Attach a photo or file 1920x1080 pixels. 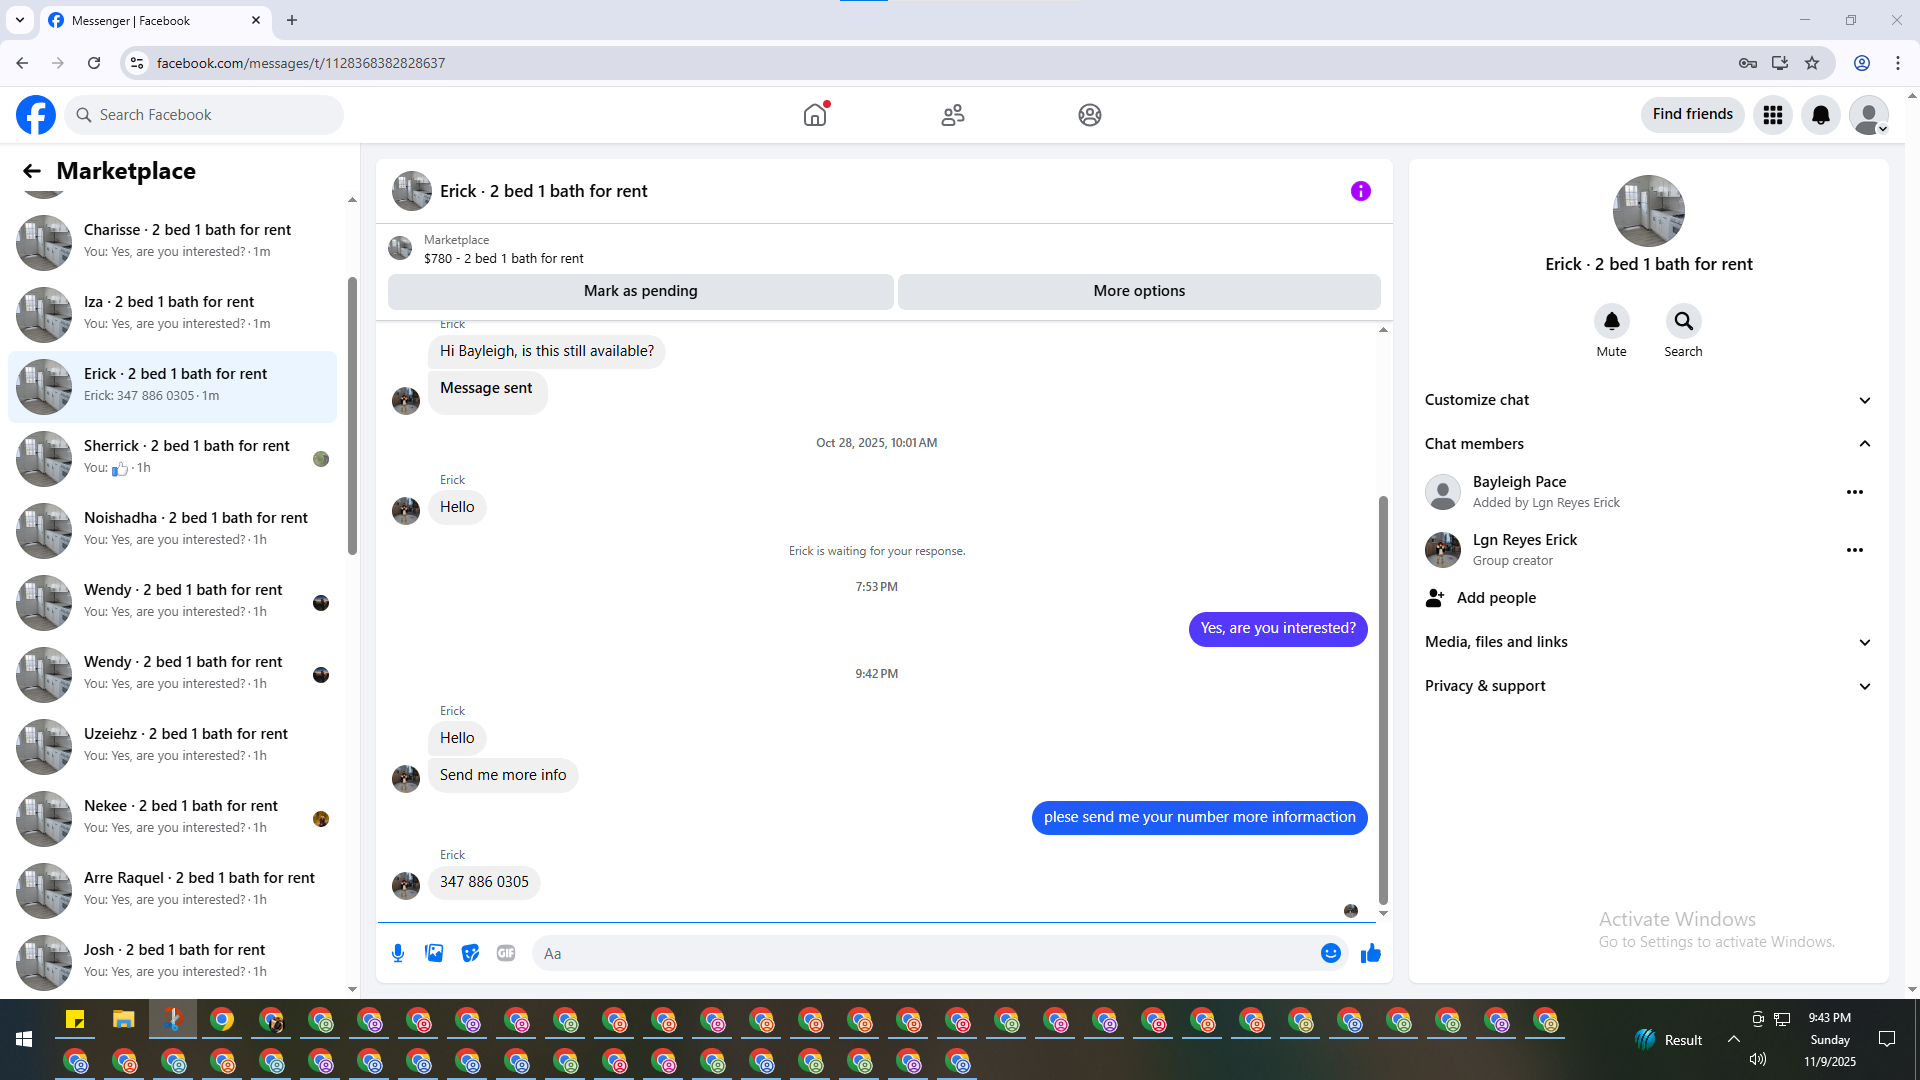pos(434,953)
